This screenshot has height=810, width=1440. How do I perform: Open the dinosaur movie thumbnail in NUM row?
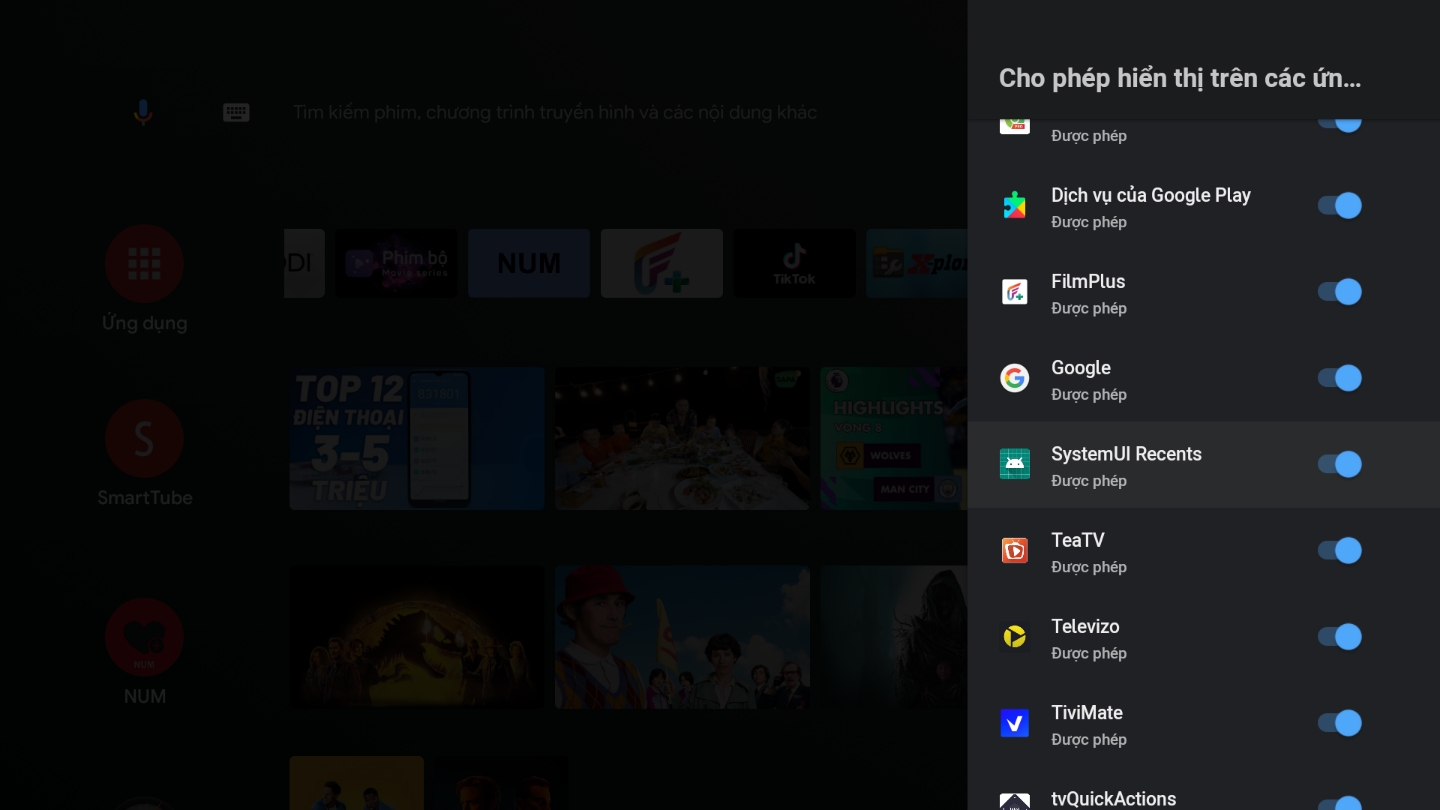click(x=417, y=637)
